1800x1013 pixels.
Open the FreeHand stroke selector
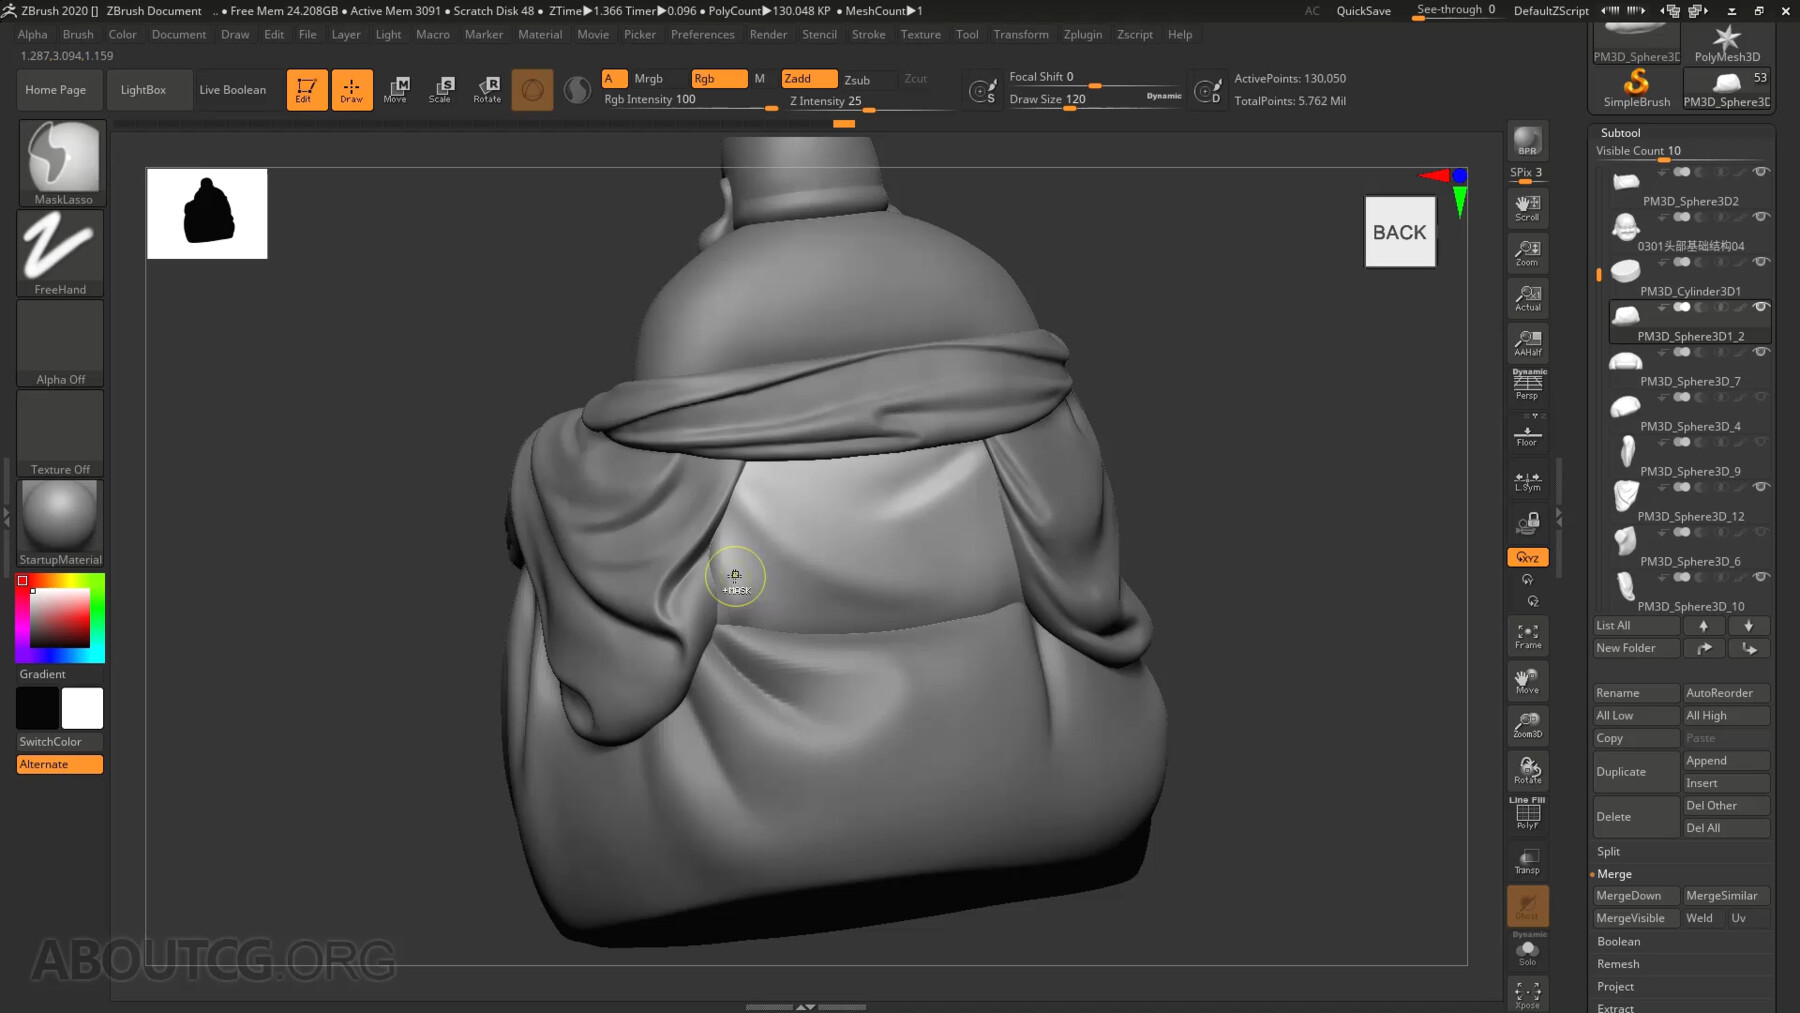point(60,253)
